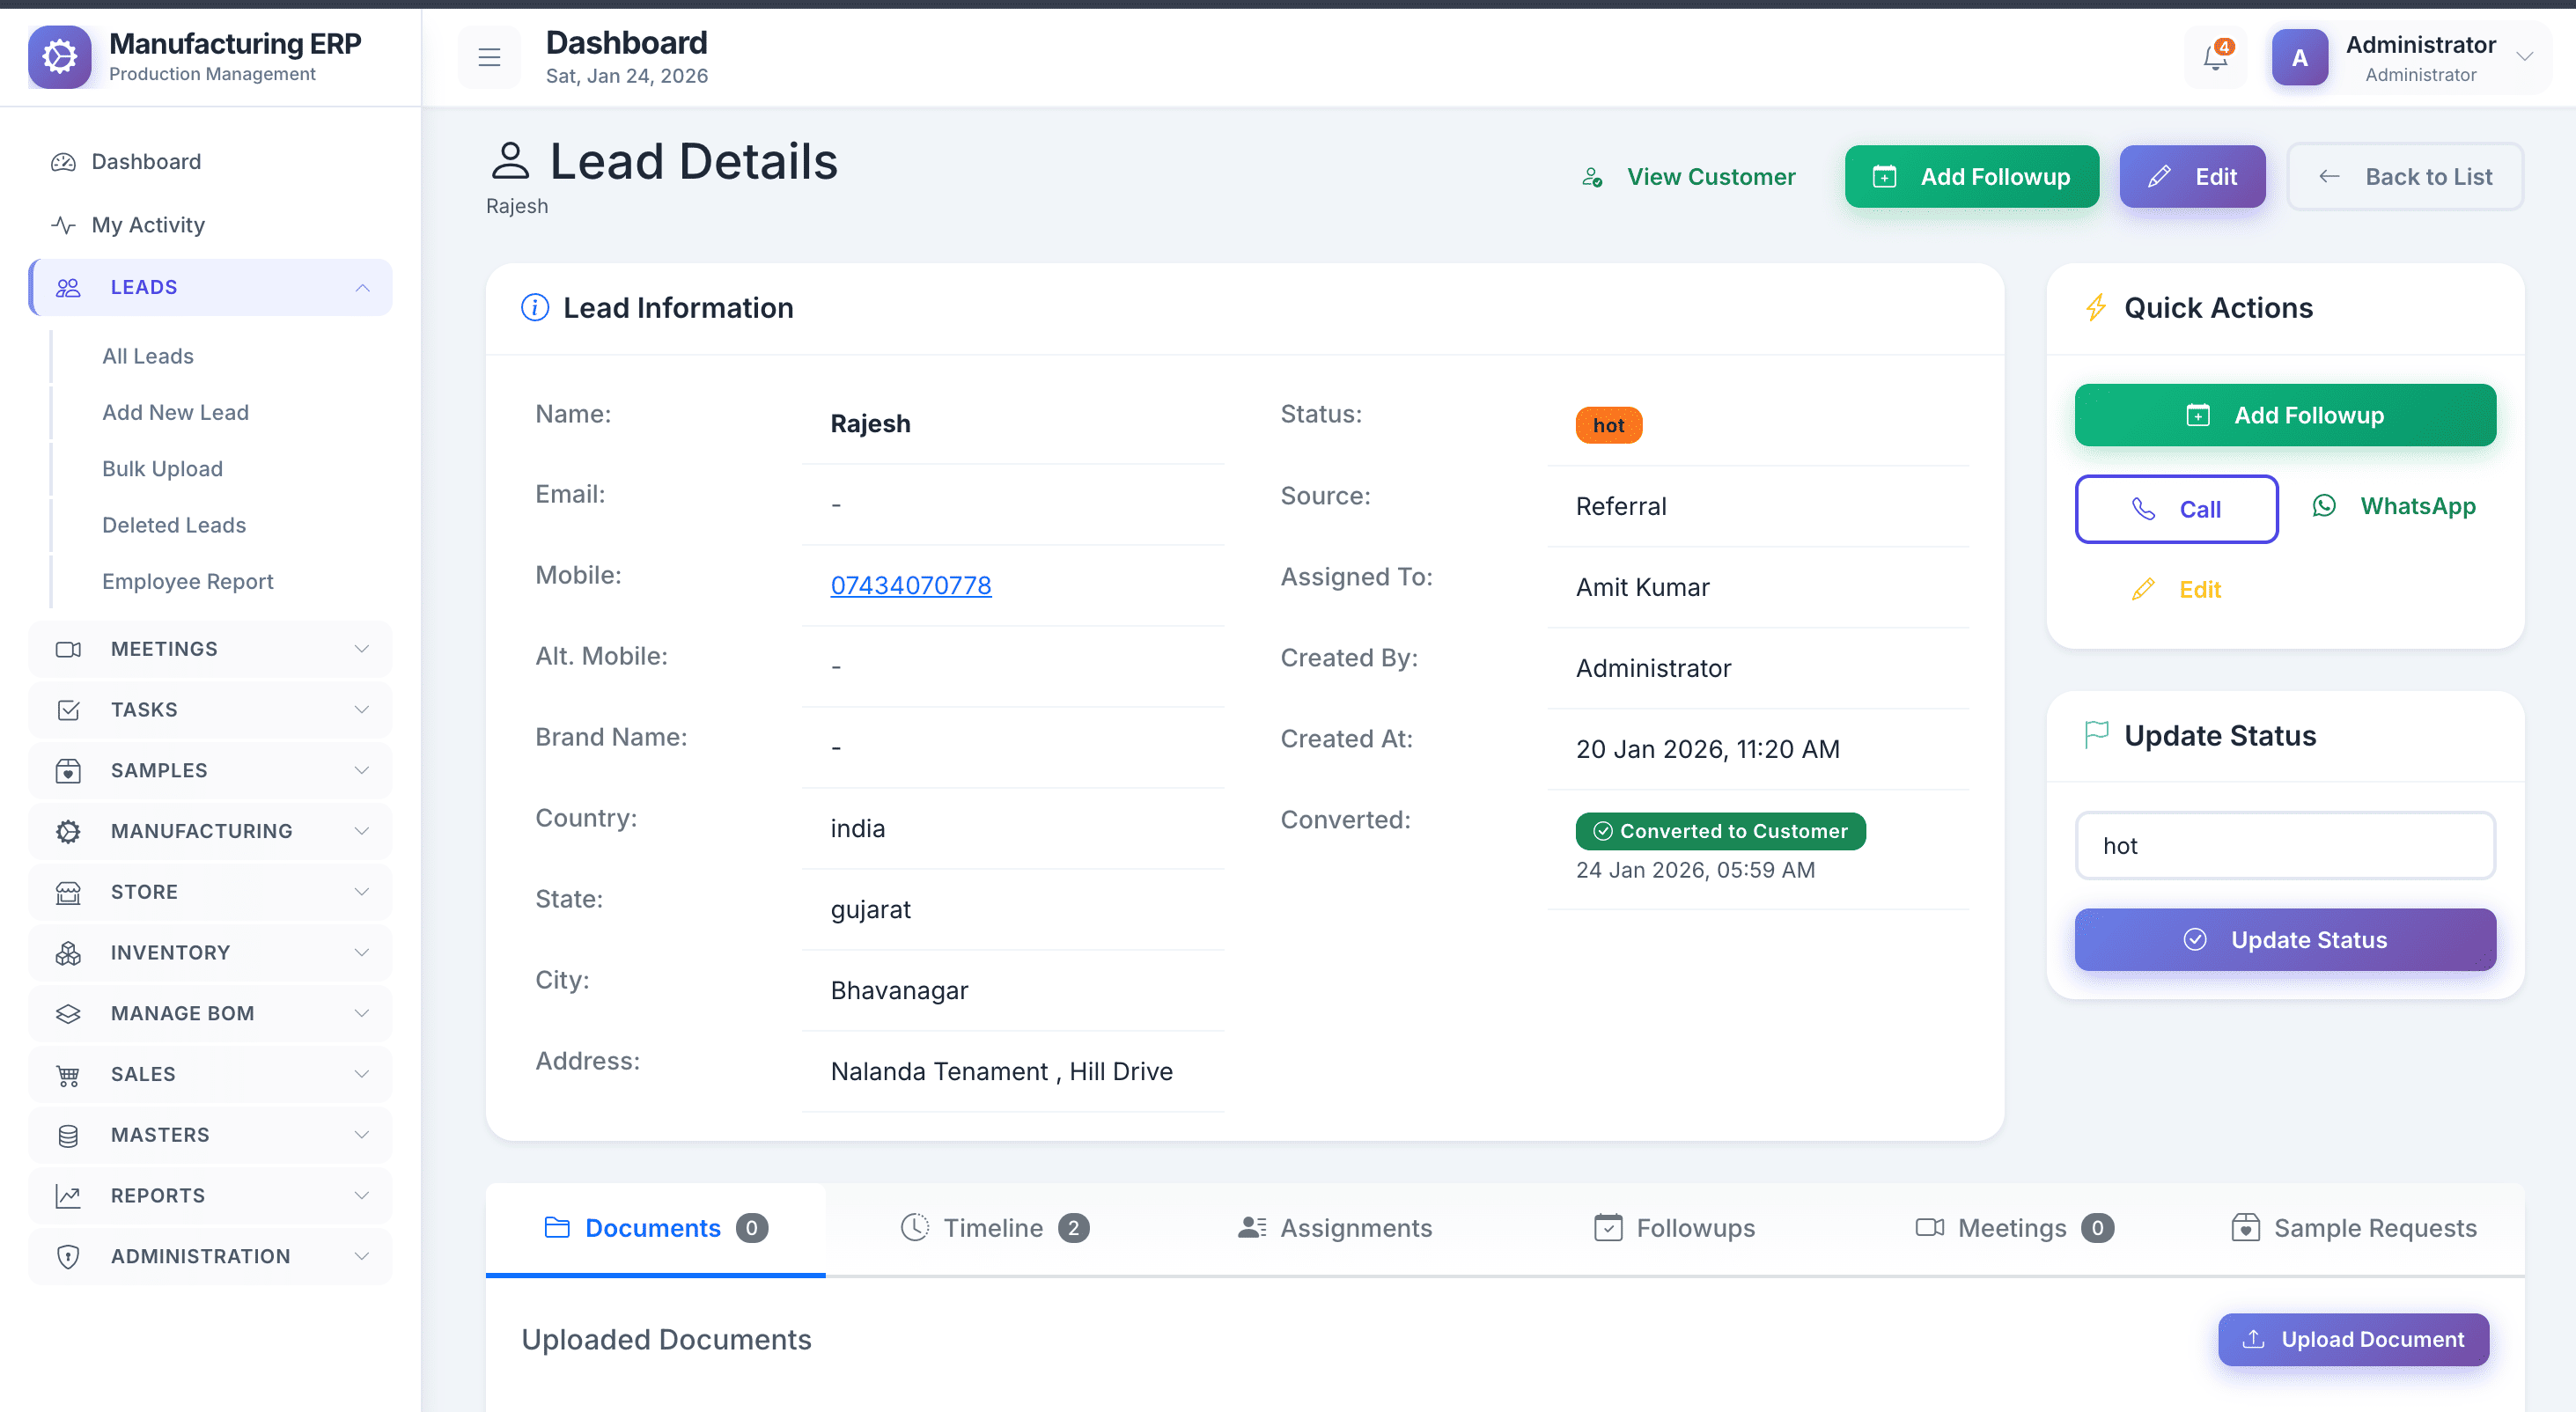Viewport: 2576px width, 1412px height.
Task: Open Dashboard from the sidebar
Action: 146,162
